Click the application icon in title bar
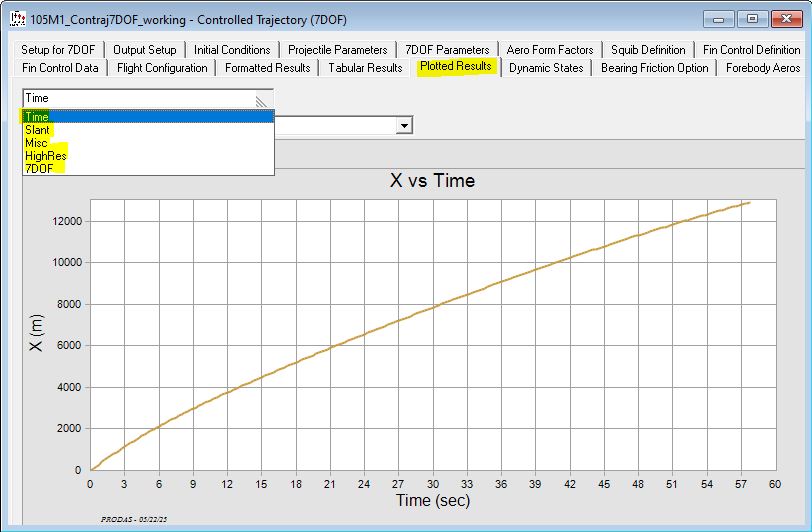812x532 pixels. (x=17, y=20)
